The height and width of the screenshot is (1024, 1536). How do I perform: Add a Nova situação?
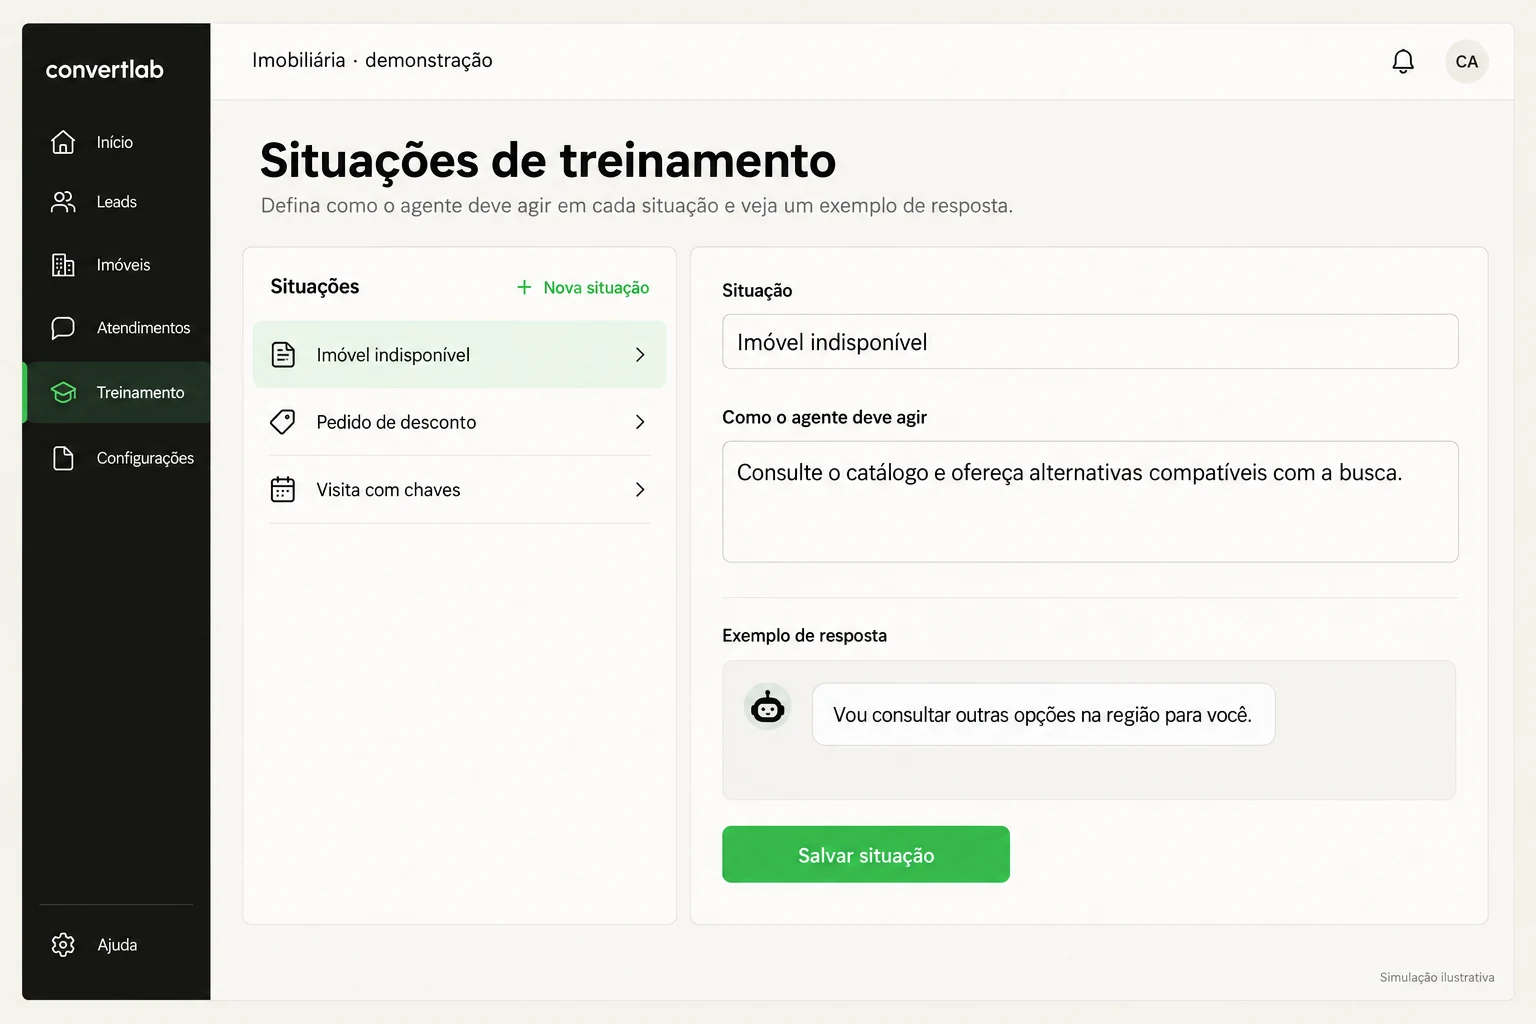(583, 287)
